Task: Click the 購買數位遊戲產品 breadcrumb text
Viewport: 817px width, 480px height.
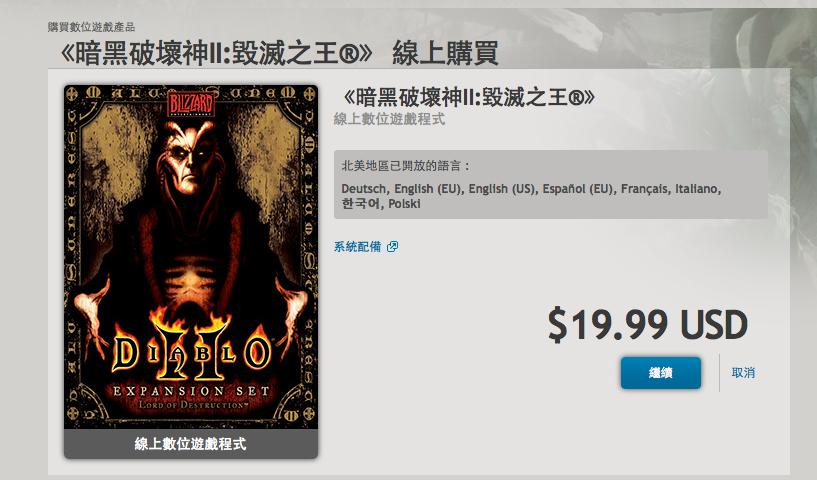Action: pos(92,27)
